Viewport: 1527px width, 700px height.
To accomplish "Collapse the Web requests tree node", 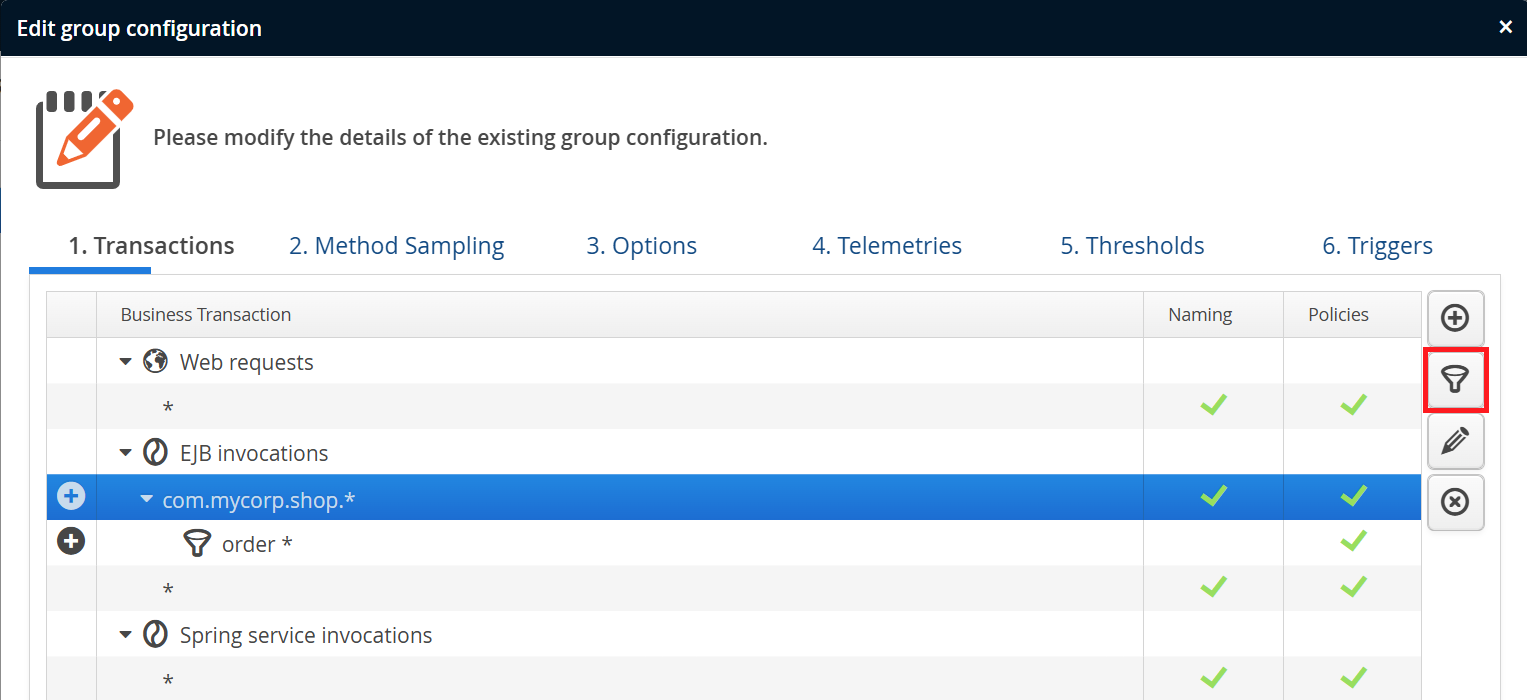I will pyautogui.click(x=126, y=362).
